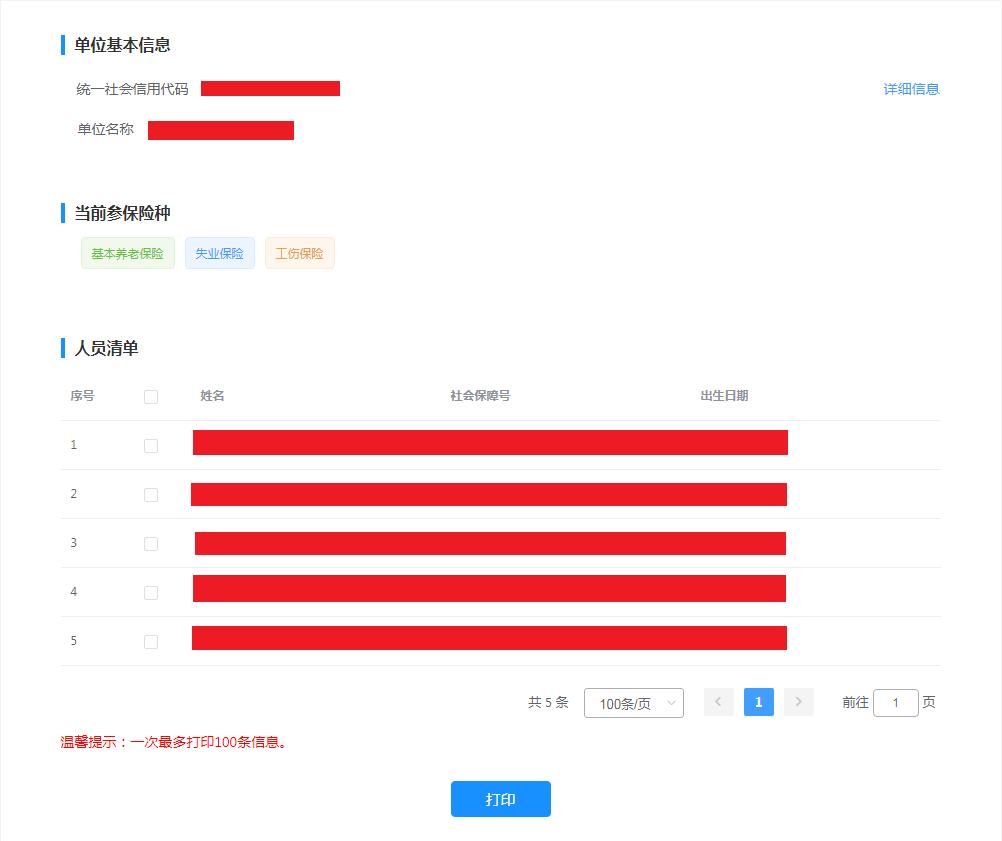The width and height of the screenshot is (1002, 841).
Task: Click the active page number 1
Action: [x=758, y=702]
